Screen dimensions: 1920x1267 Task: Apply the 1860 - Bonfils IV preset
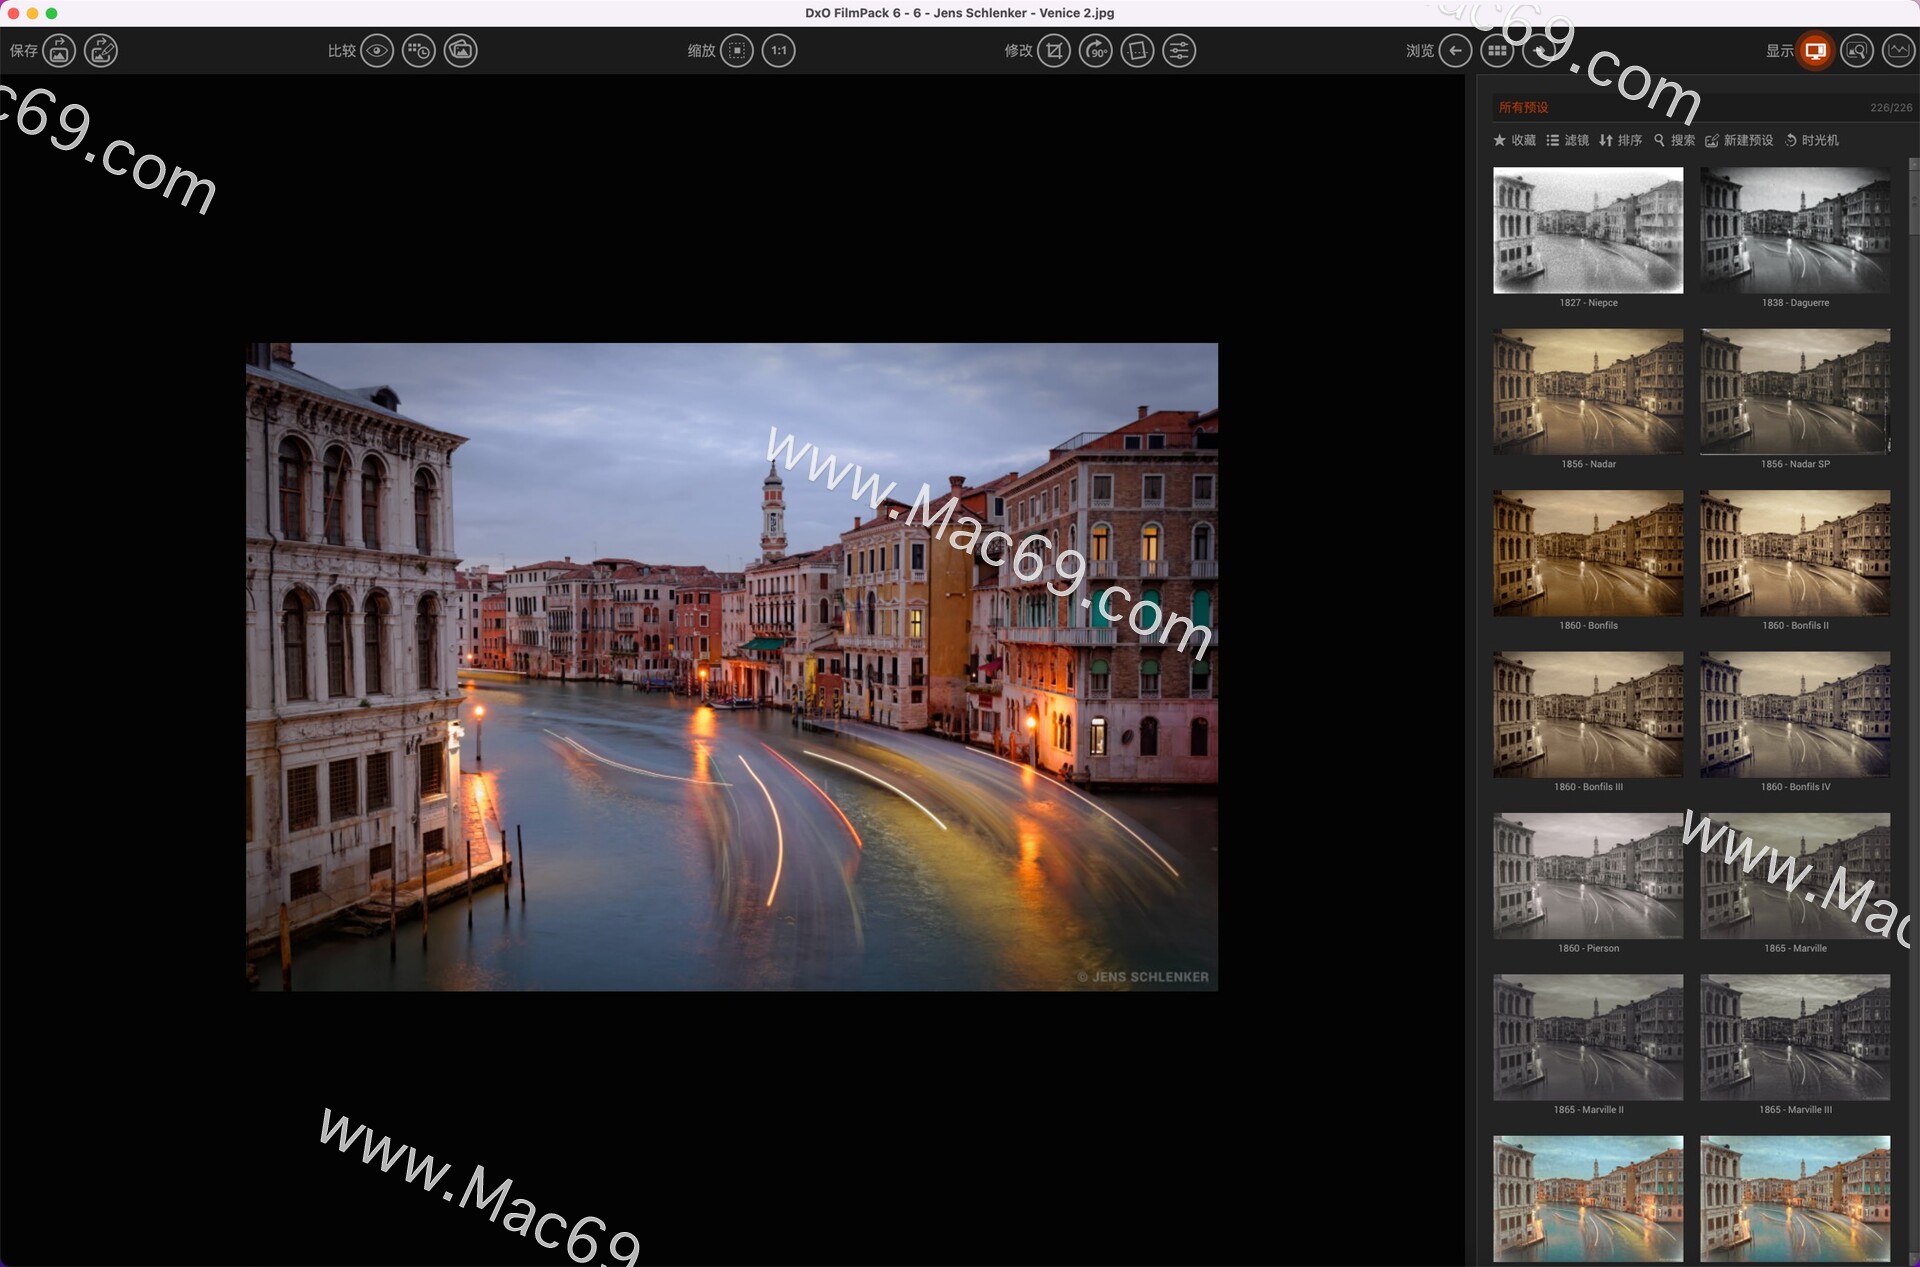pos(1795,715)
